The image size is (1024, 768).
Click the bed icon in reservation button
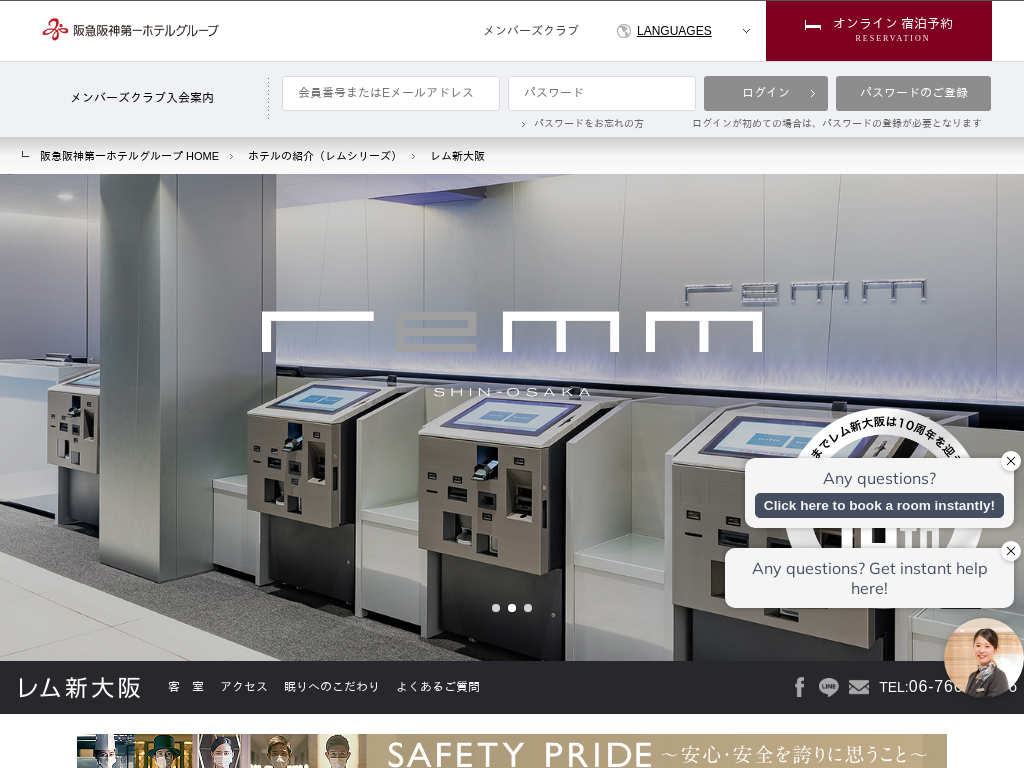click(812, 25)
